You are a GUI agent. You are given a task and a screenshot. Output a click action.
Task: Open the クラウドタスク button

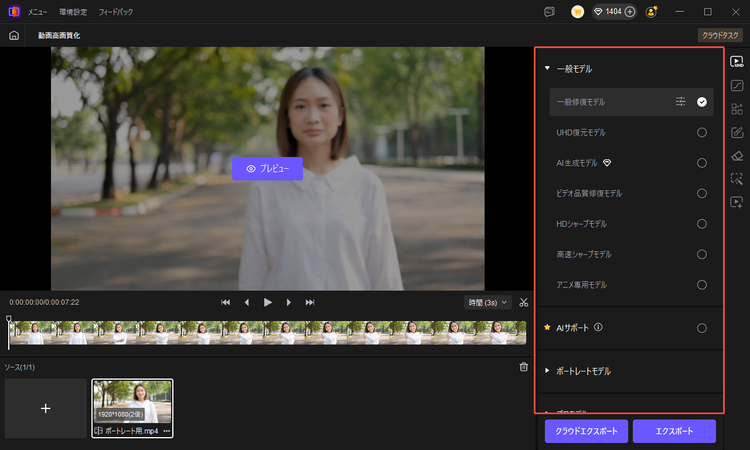pos(720,35)
